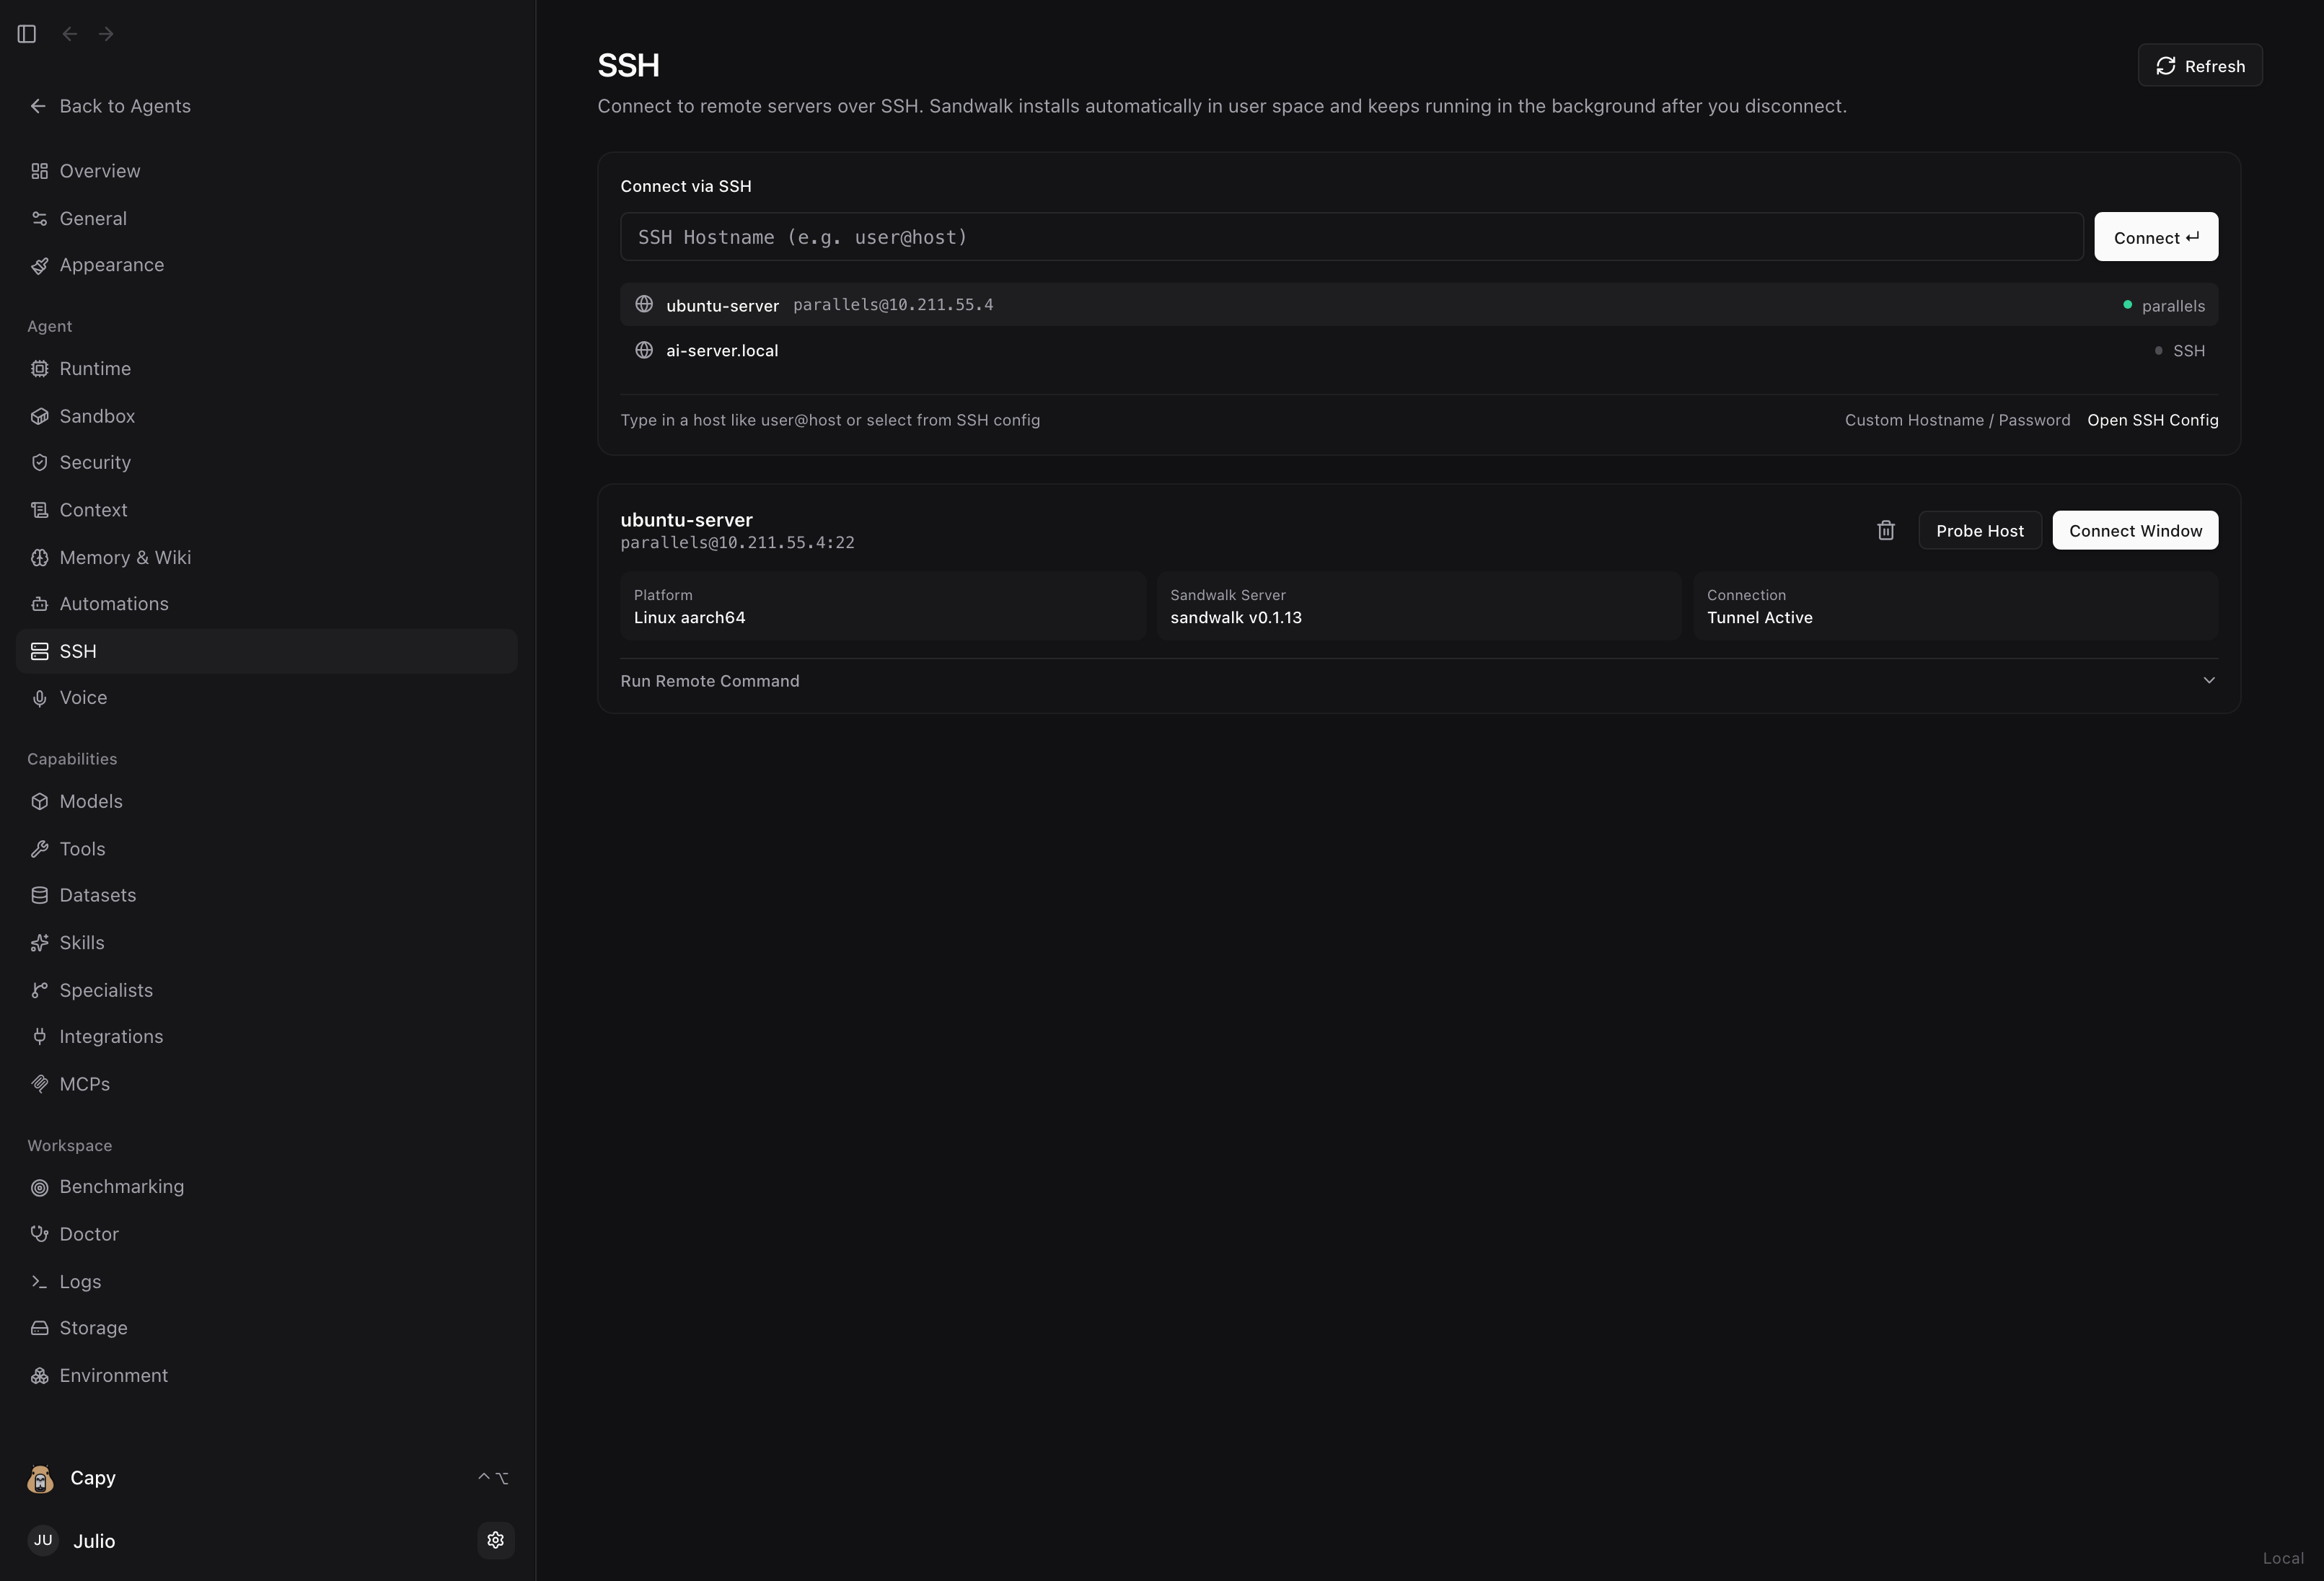
Task: Open the MCPs section
Action: [x=266, y=1084]
